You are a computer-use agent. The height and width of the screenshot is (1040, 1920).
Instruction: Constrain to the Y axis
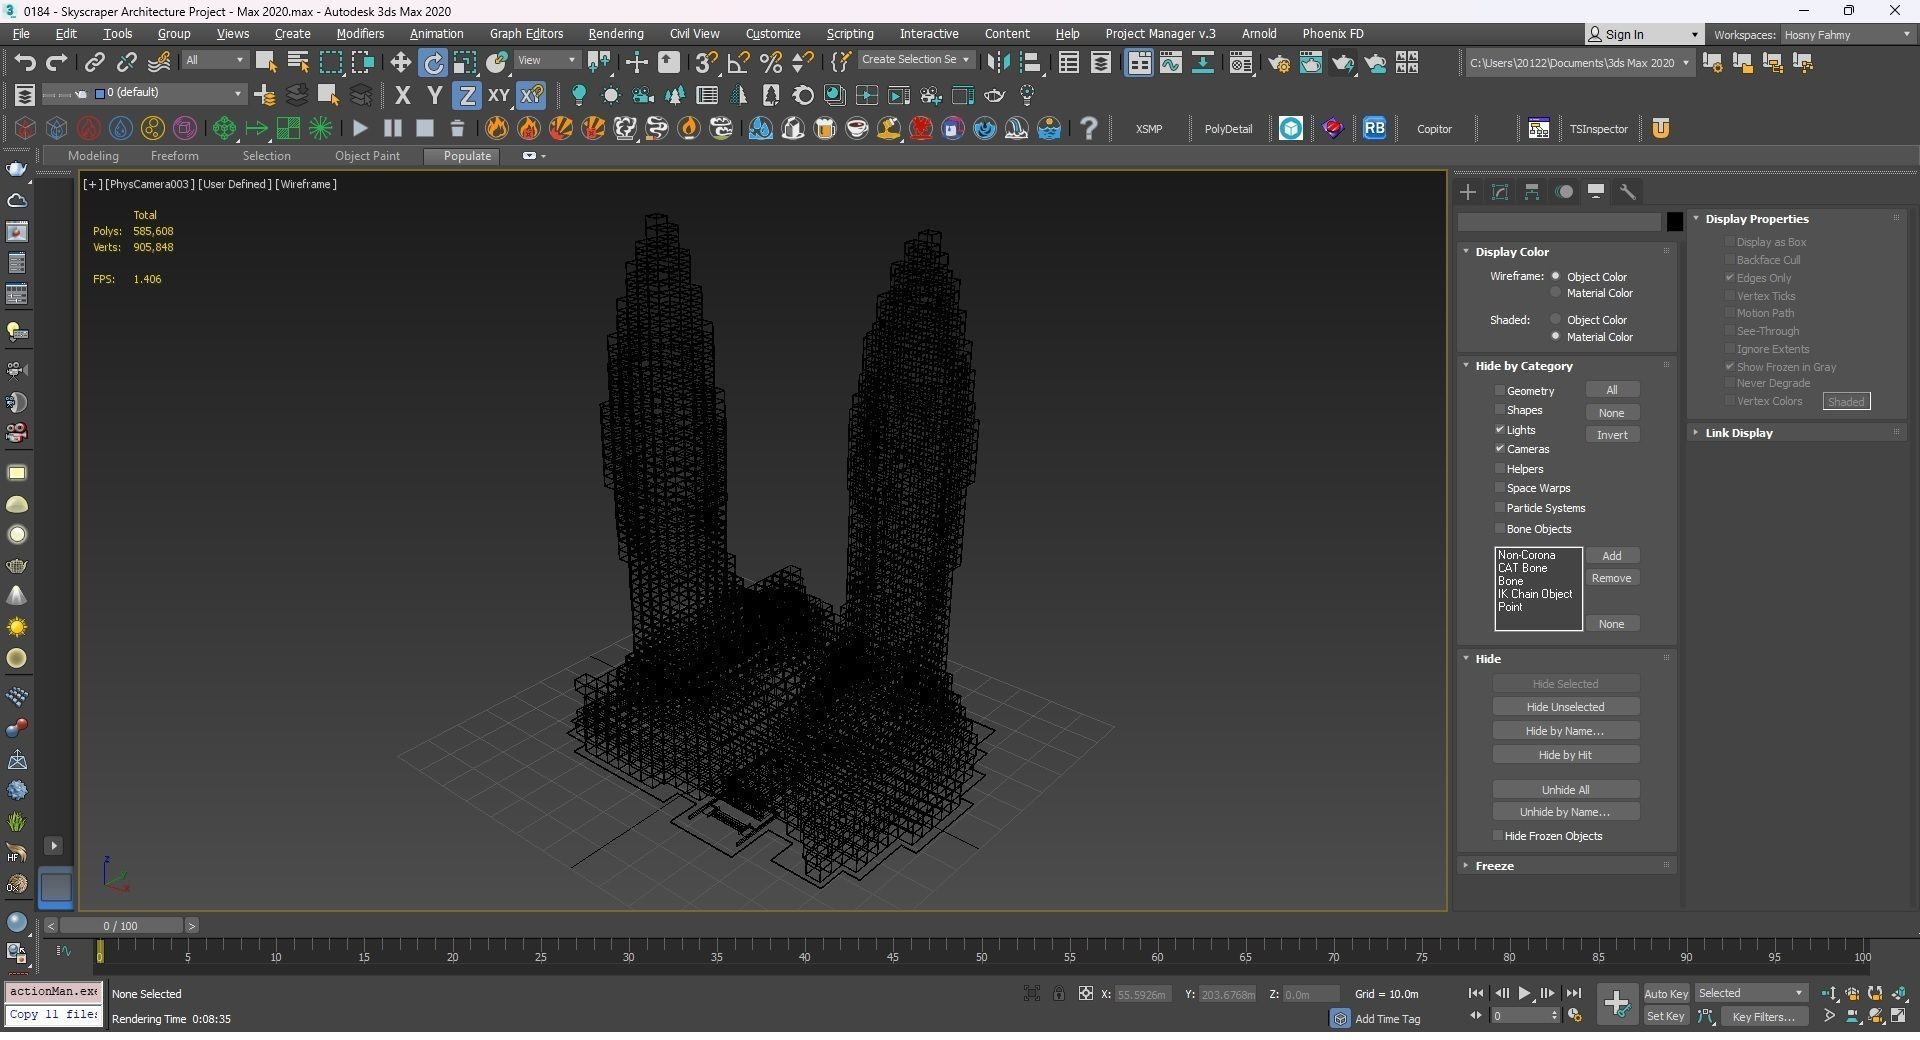[x=434, y=96]
